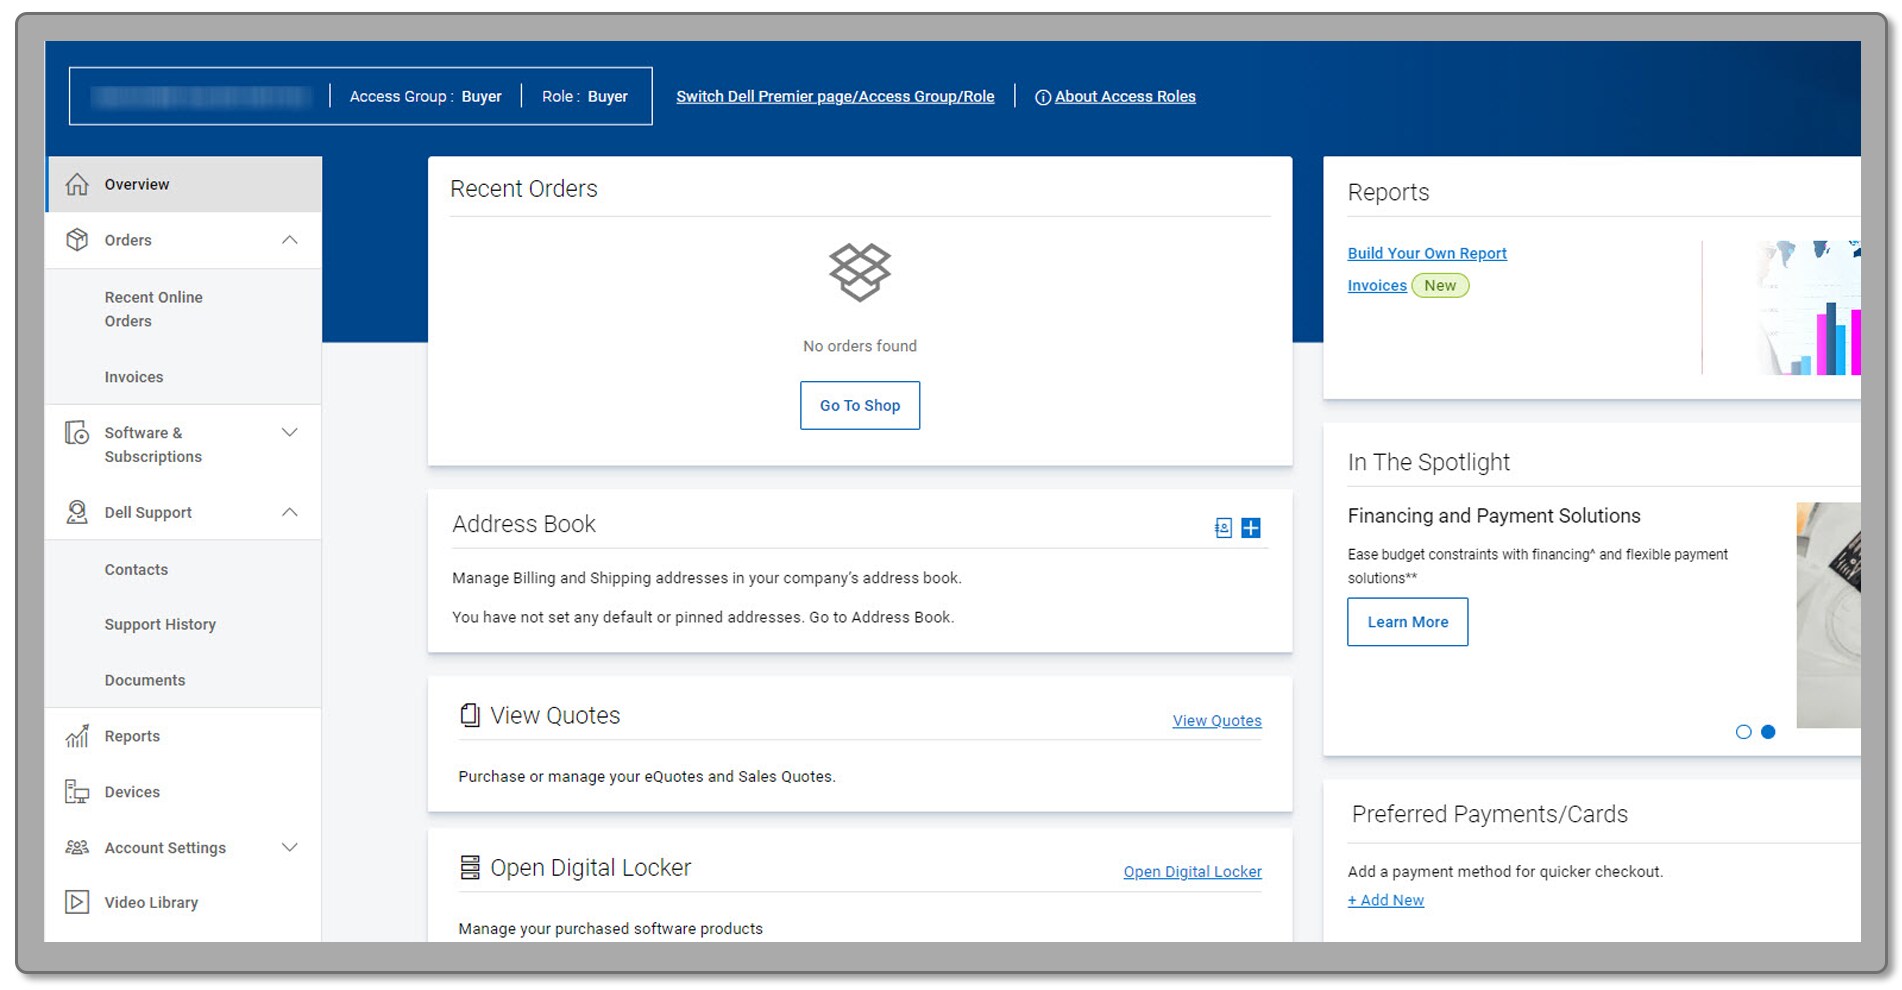Open address book contacts icon
Image resolution: width=1902 pixels, height=990 pixels.
click(1223, 528)
